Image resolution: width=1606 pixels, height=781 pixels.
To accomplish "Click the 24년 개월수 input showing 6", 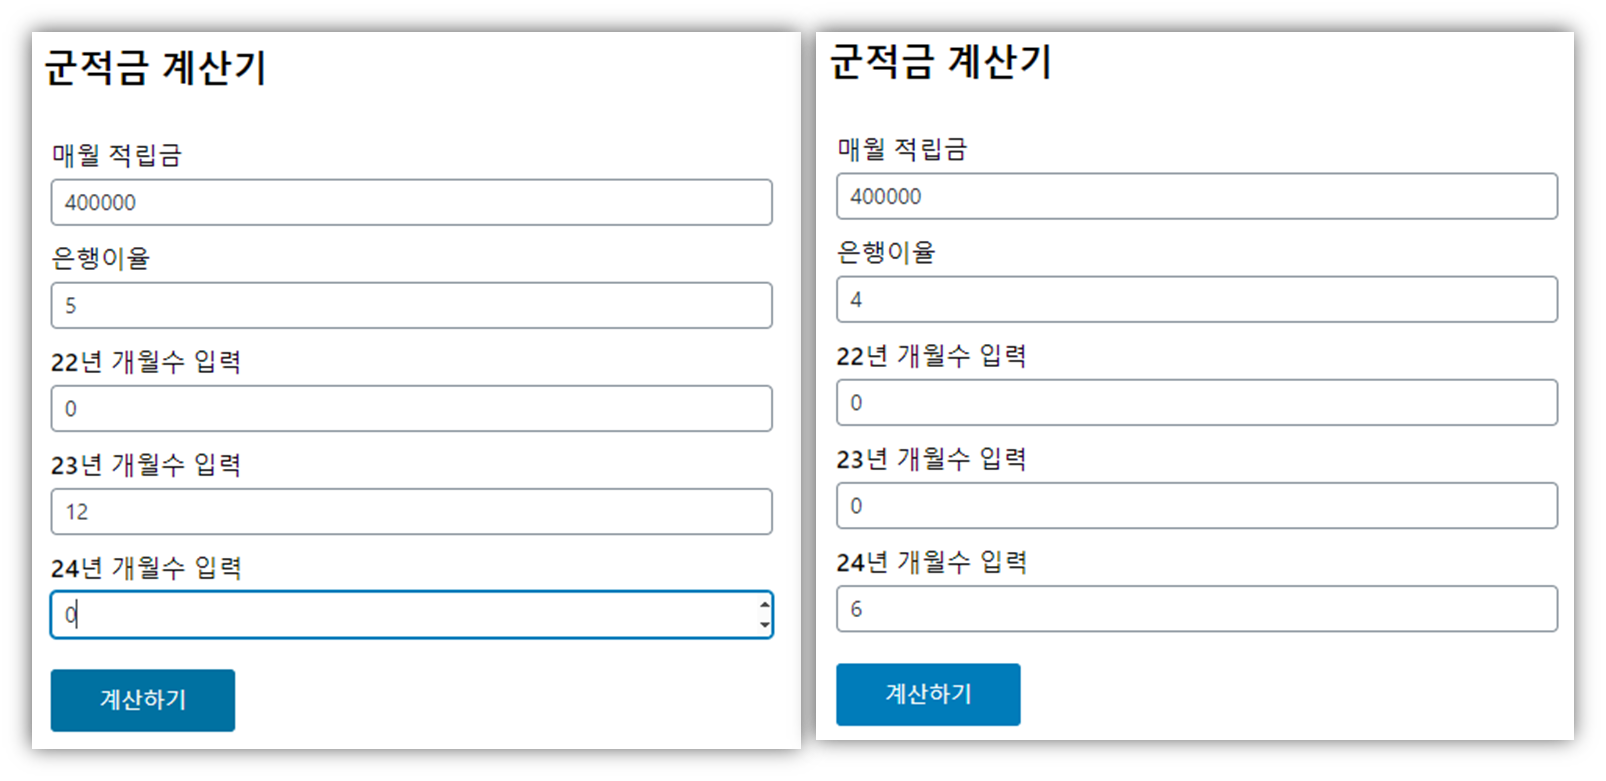I will click(1196, 609).
